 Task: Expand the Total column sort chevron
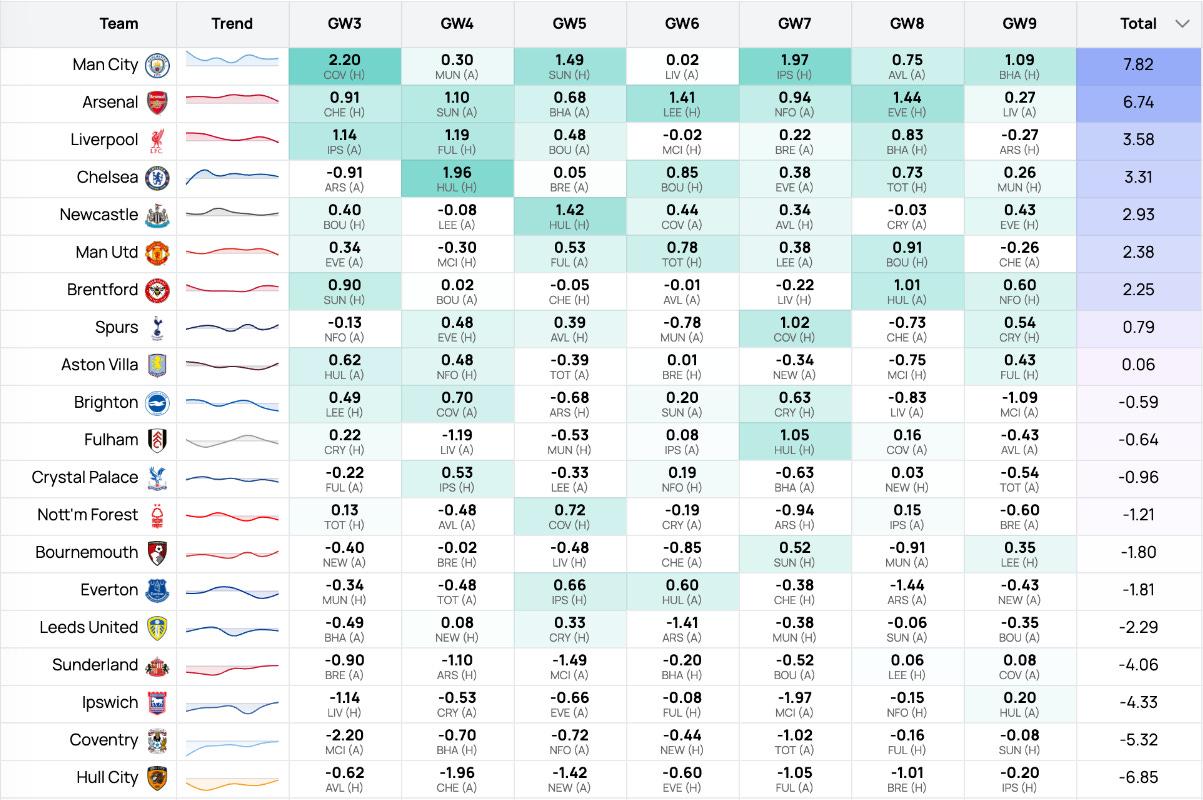pyautogui.click(x=1181, y=24)
